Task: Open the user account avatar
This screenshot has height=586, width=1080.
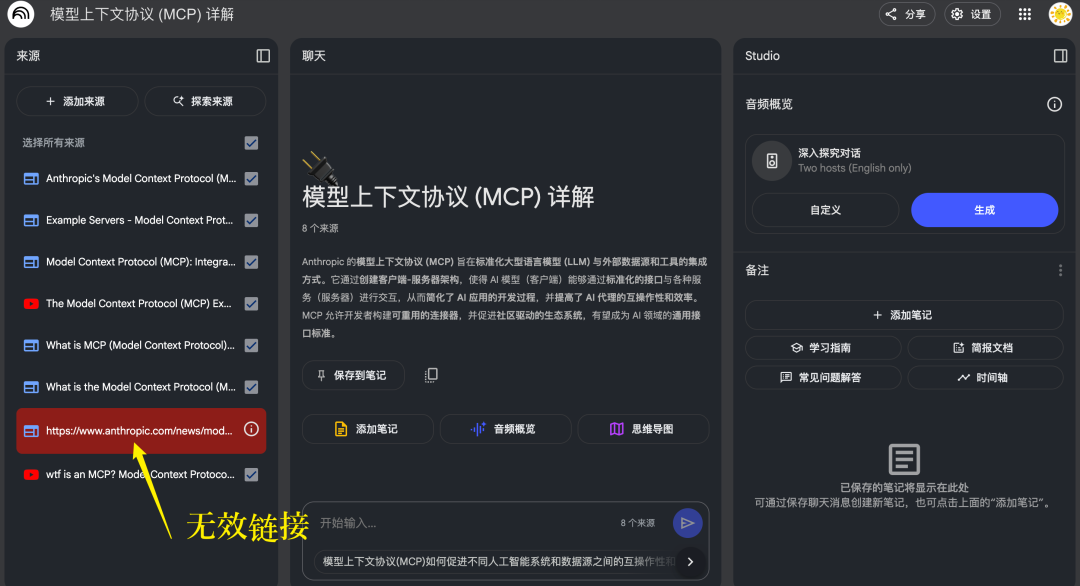Action: [x=1061, y=14]
